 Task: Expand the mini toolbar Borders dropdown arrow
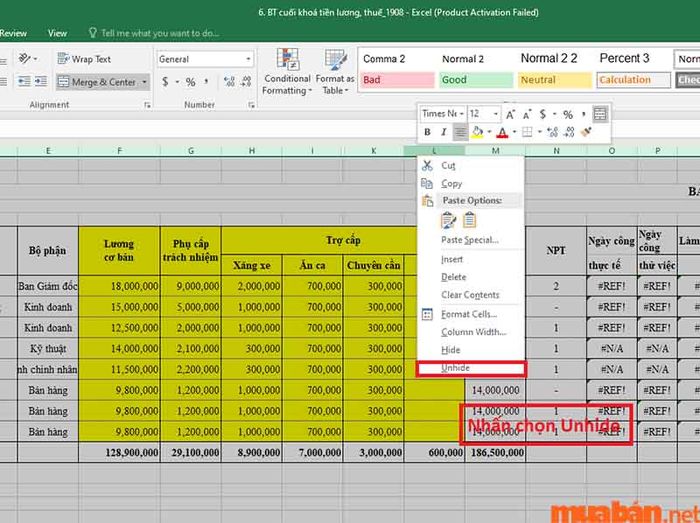point(539,132)
